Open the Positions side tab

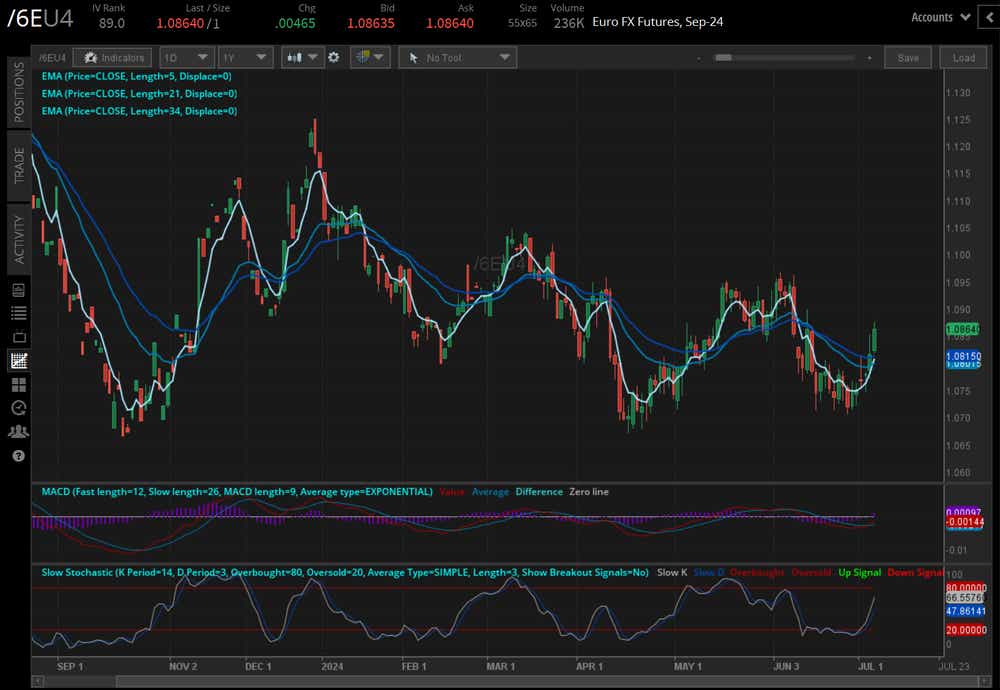[x=18, y=92]
